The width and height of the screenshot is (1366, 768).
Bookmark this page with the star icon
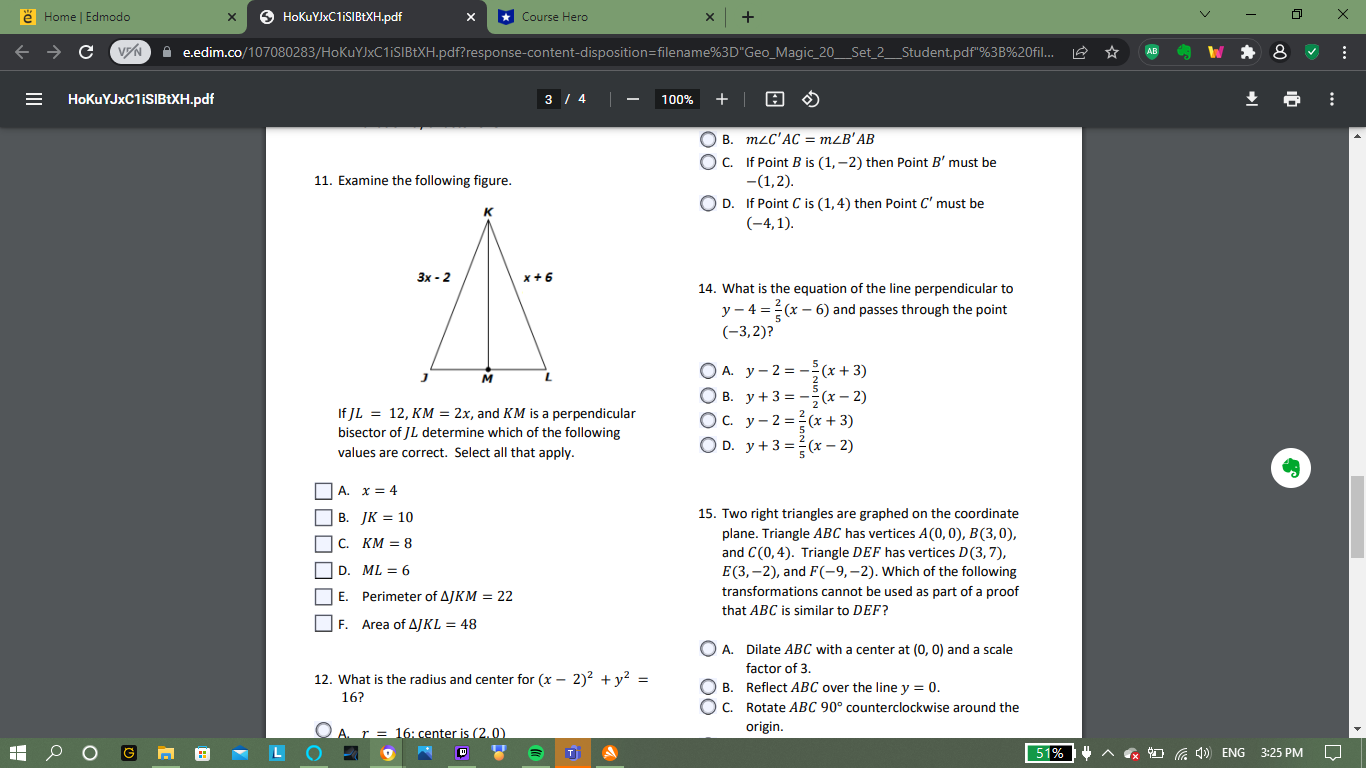coord(1112,52)
